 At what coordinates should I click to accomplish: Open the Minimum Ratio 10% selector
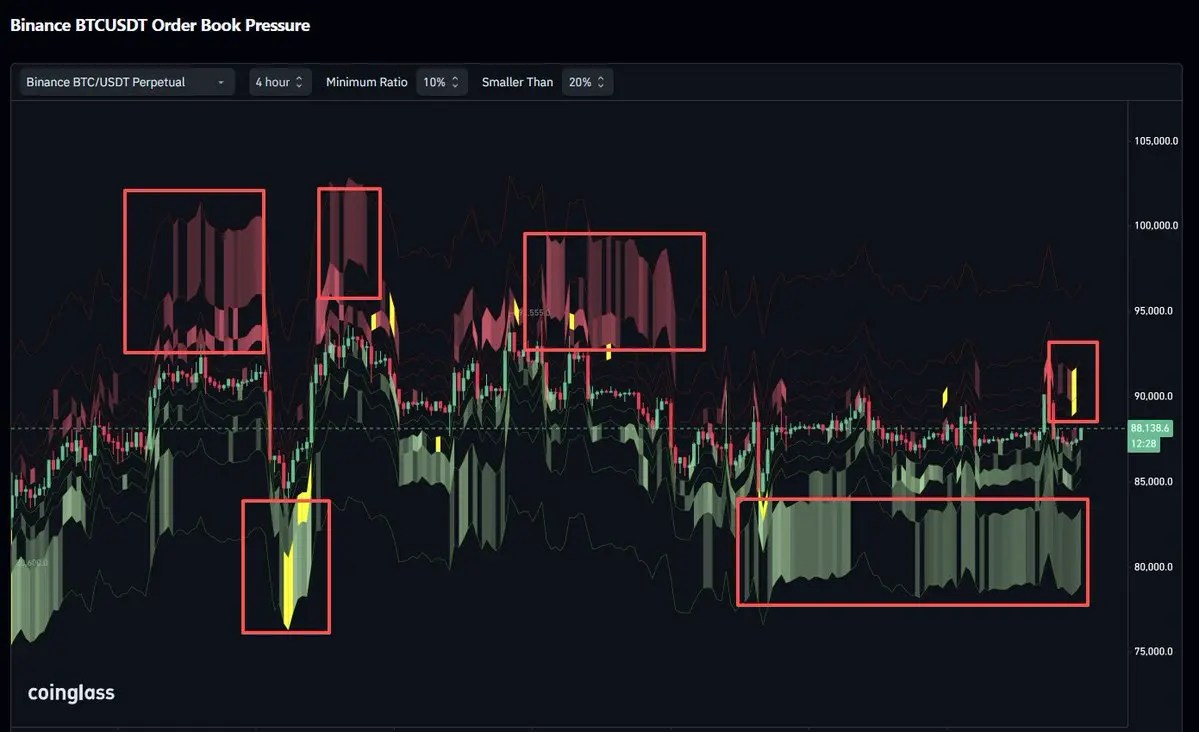click(441, 82)
